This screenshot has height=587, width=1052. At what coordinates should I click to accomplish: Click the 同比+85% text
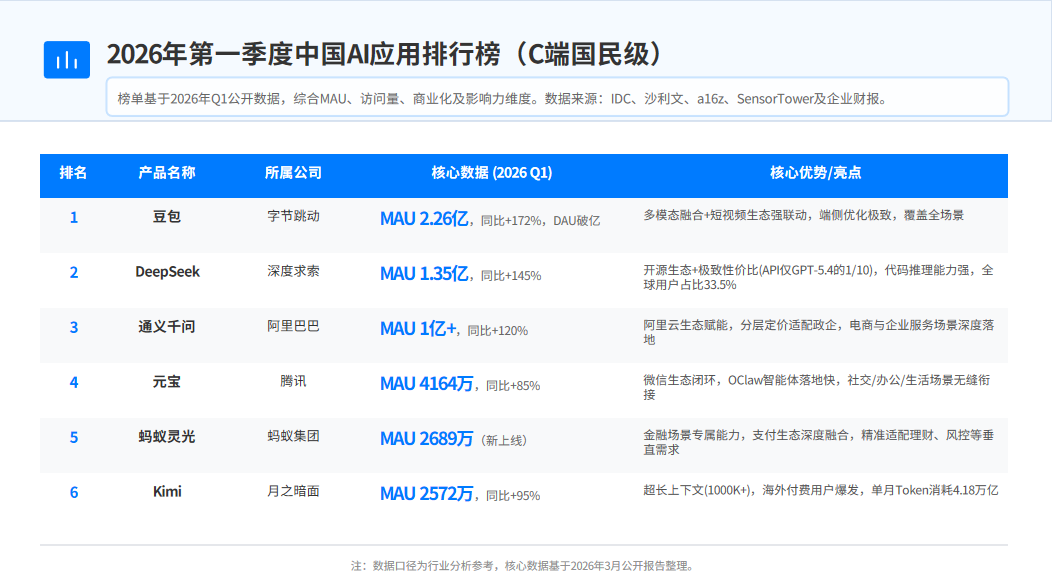513,386
